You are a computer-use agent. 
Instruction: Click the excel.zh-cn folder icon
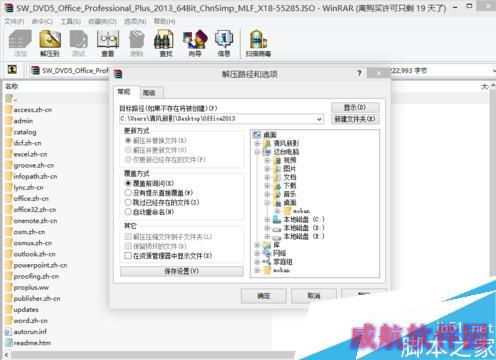9,154
